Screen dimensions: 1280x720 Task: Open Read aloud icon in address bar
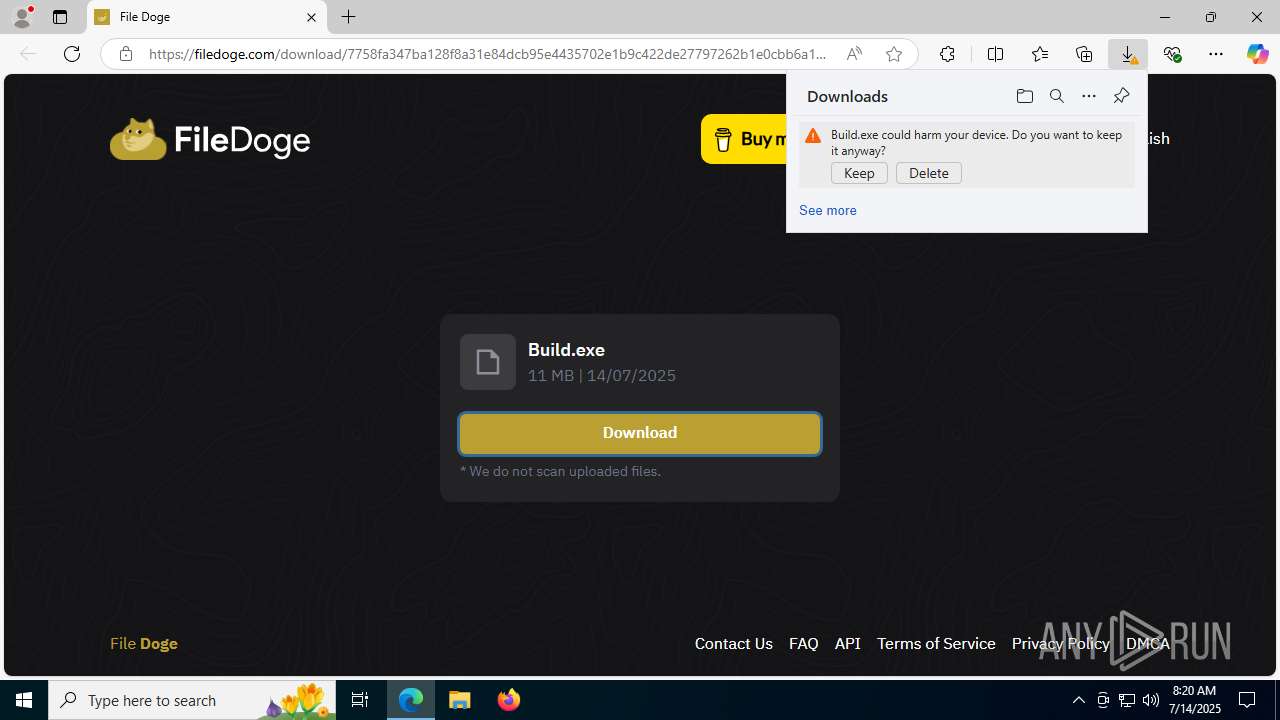(x=854, y=54)
